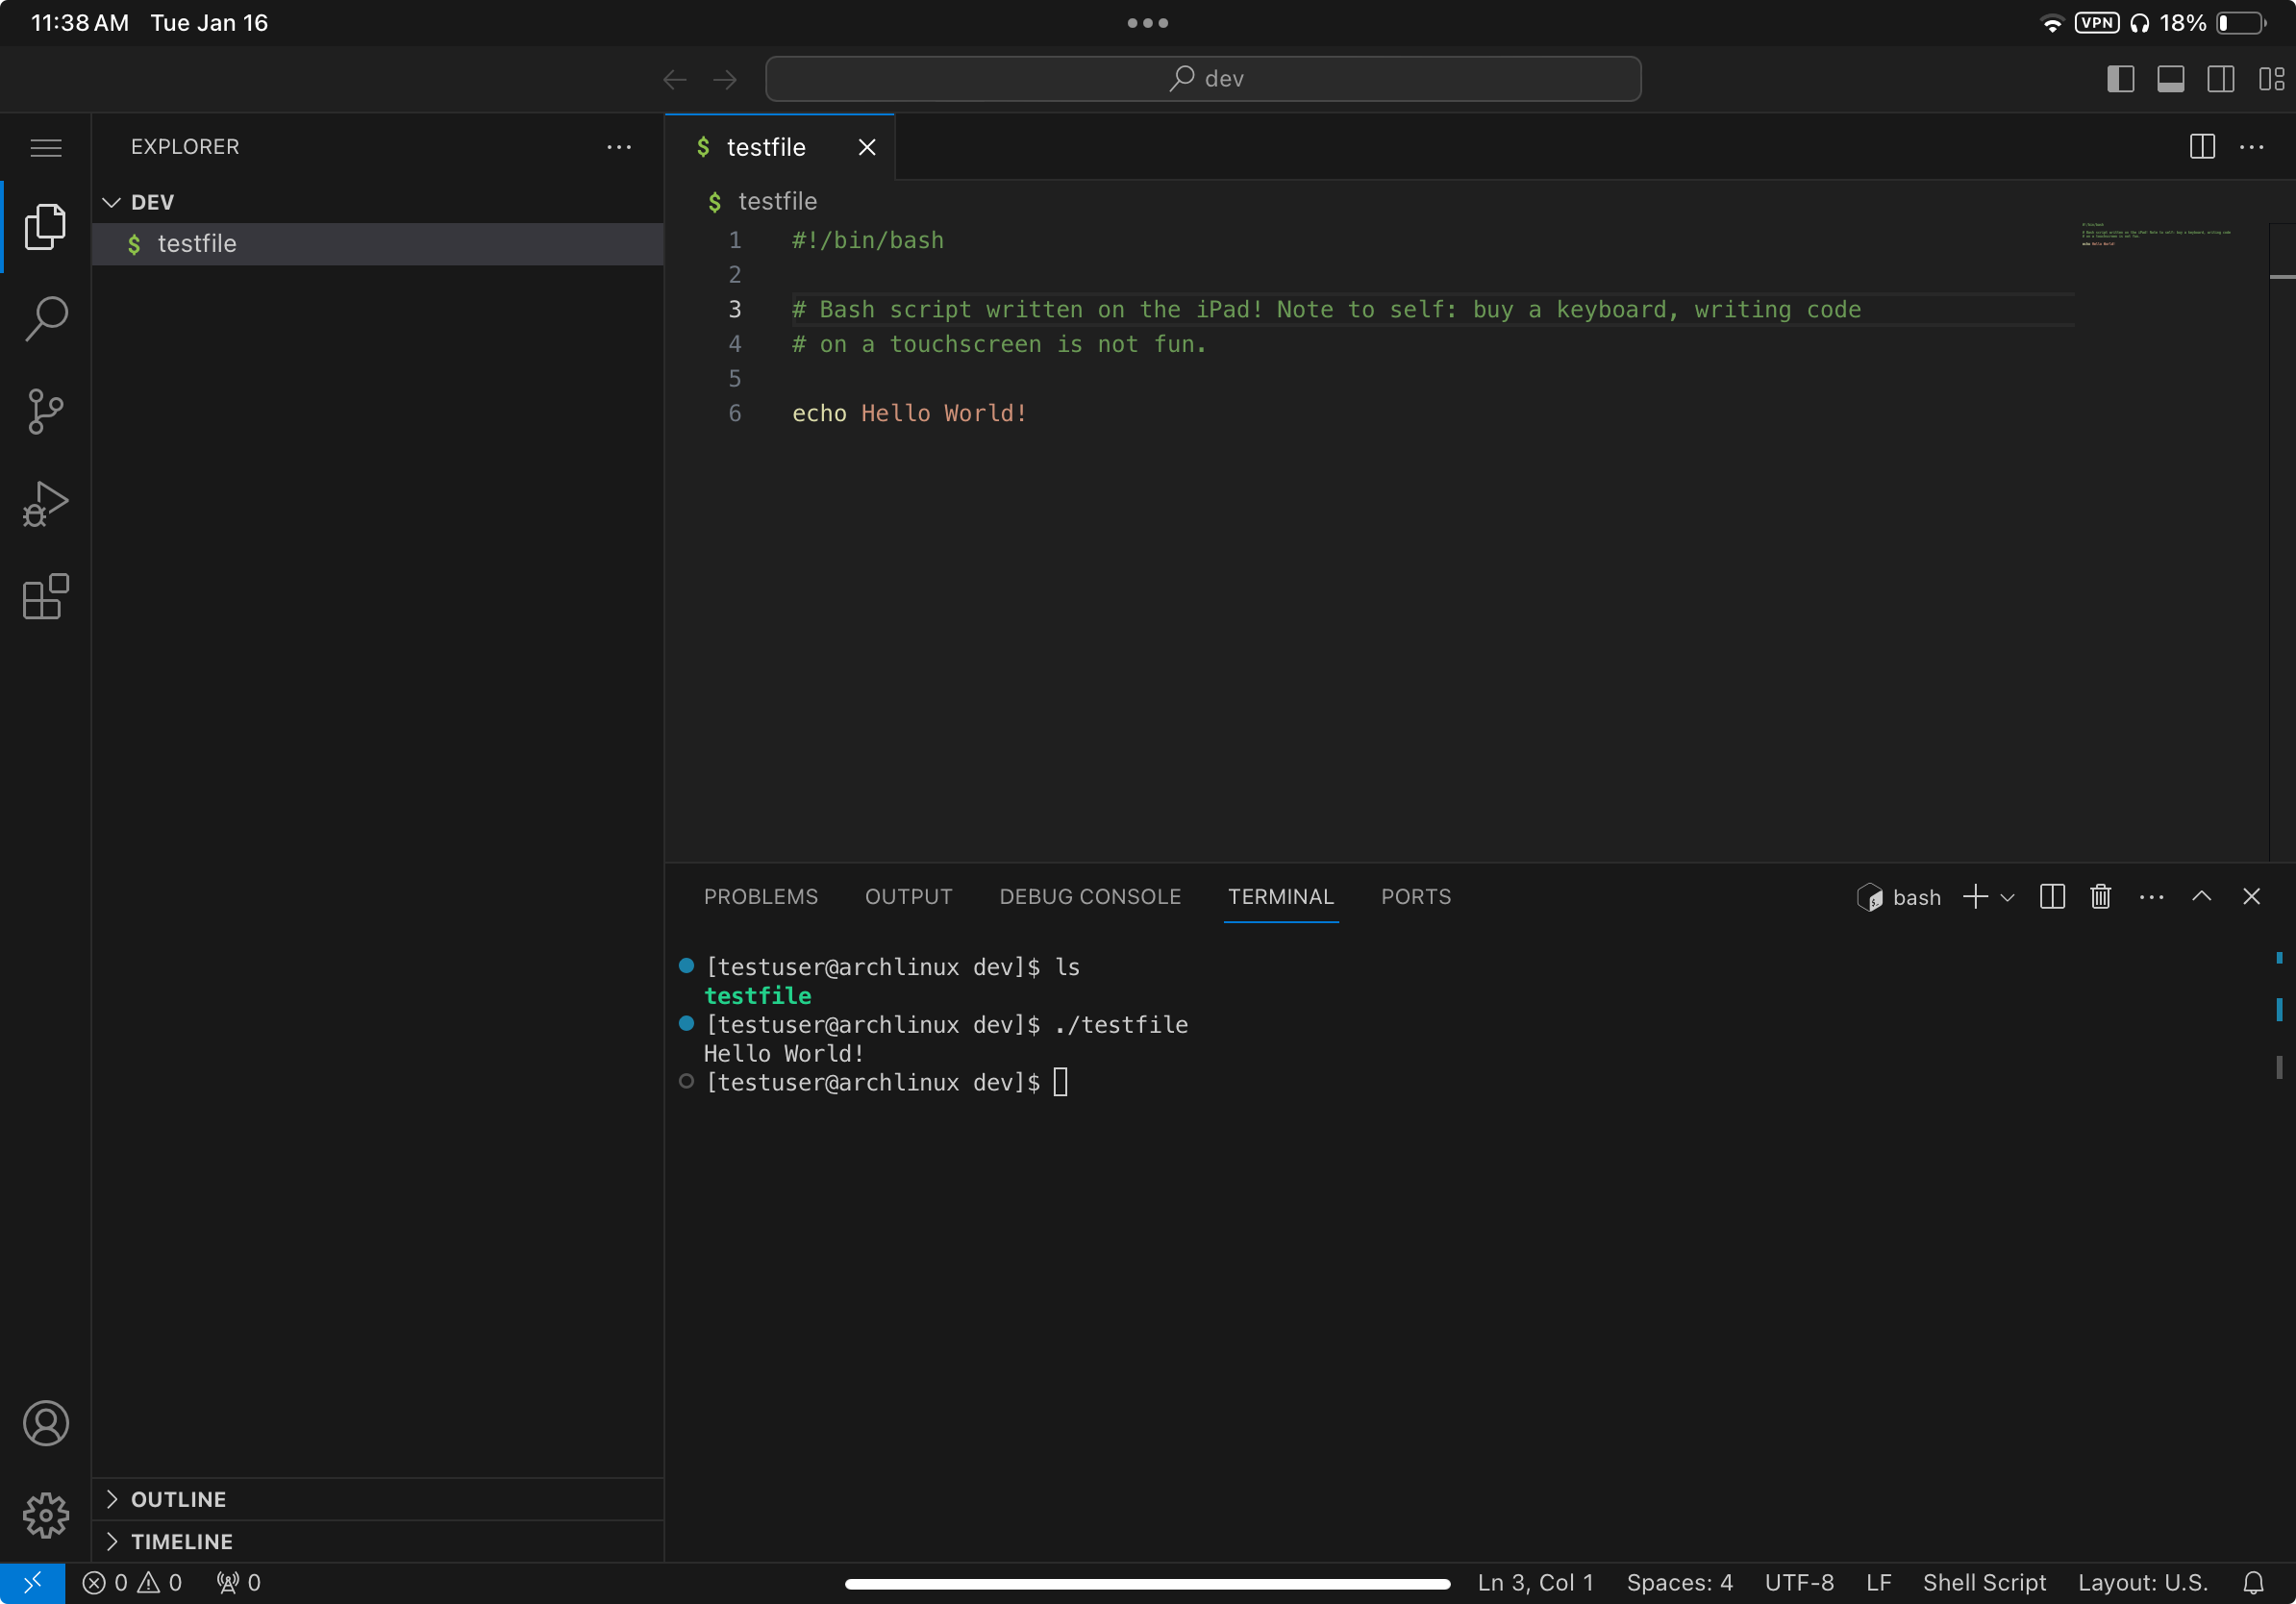Click the remote window indicator in status bar
The width and height of the screenshot is (2296, 1604).
tap(32, 1582)
